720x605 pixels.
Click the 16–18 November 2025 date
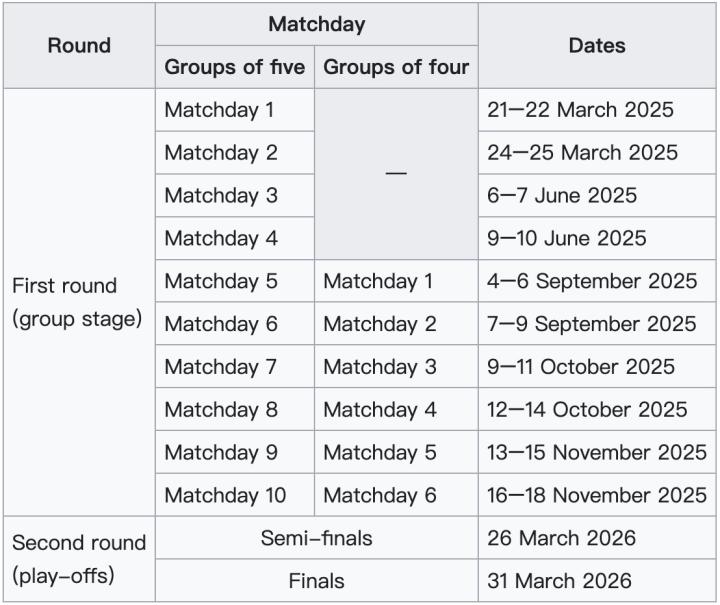point(597,495)
